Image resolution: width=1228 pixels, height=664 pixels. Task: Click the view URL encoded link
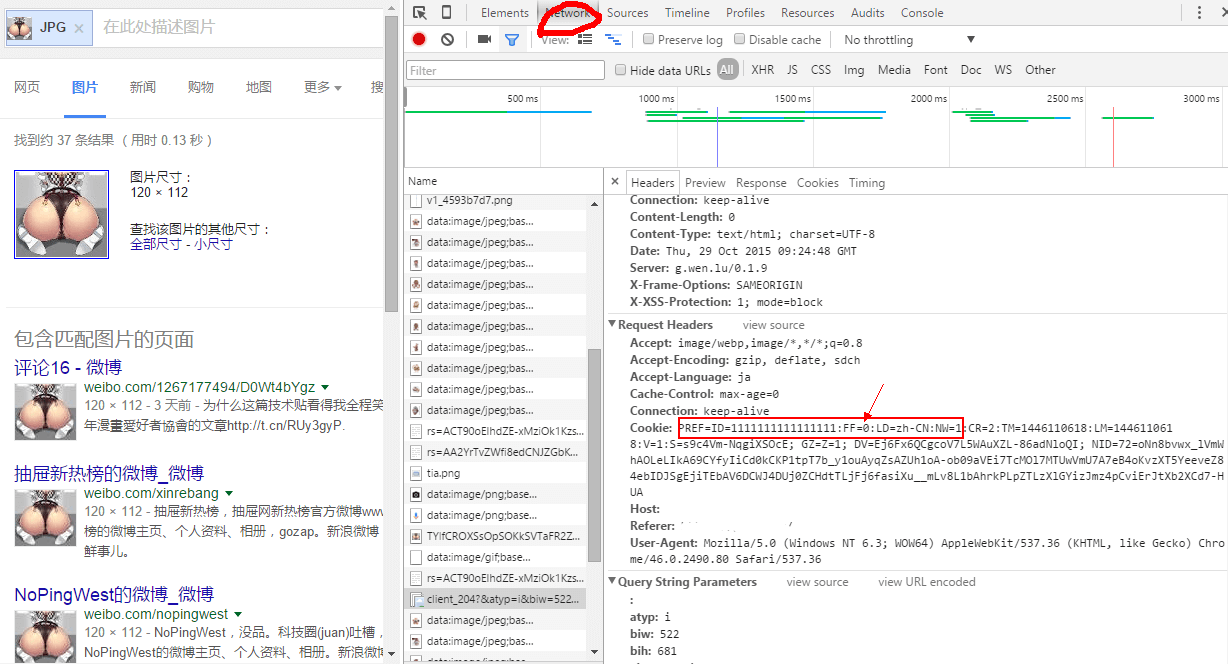coord(927,582)
